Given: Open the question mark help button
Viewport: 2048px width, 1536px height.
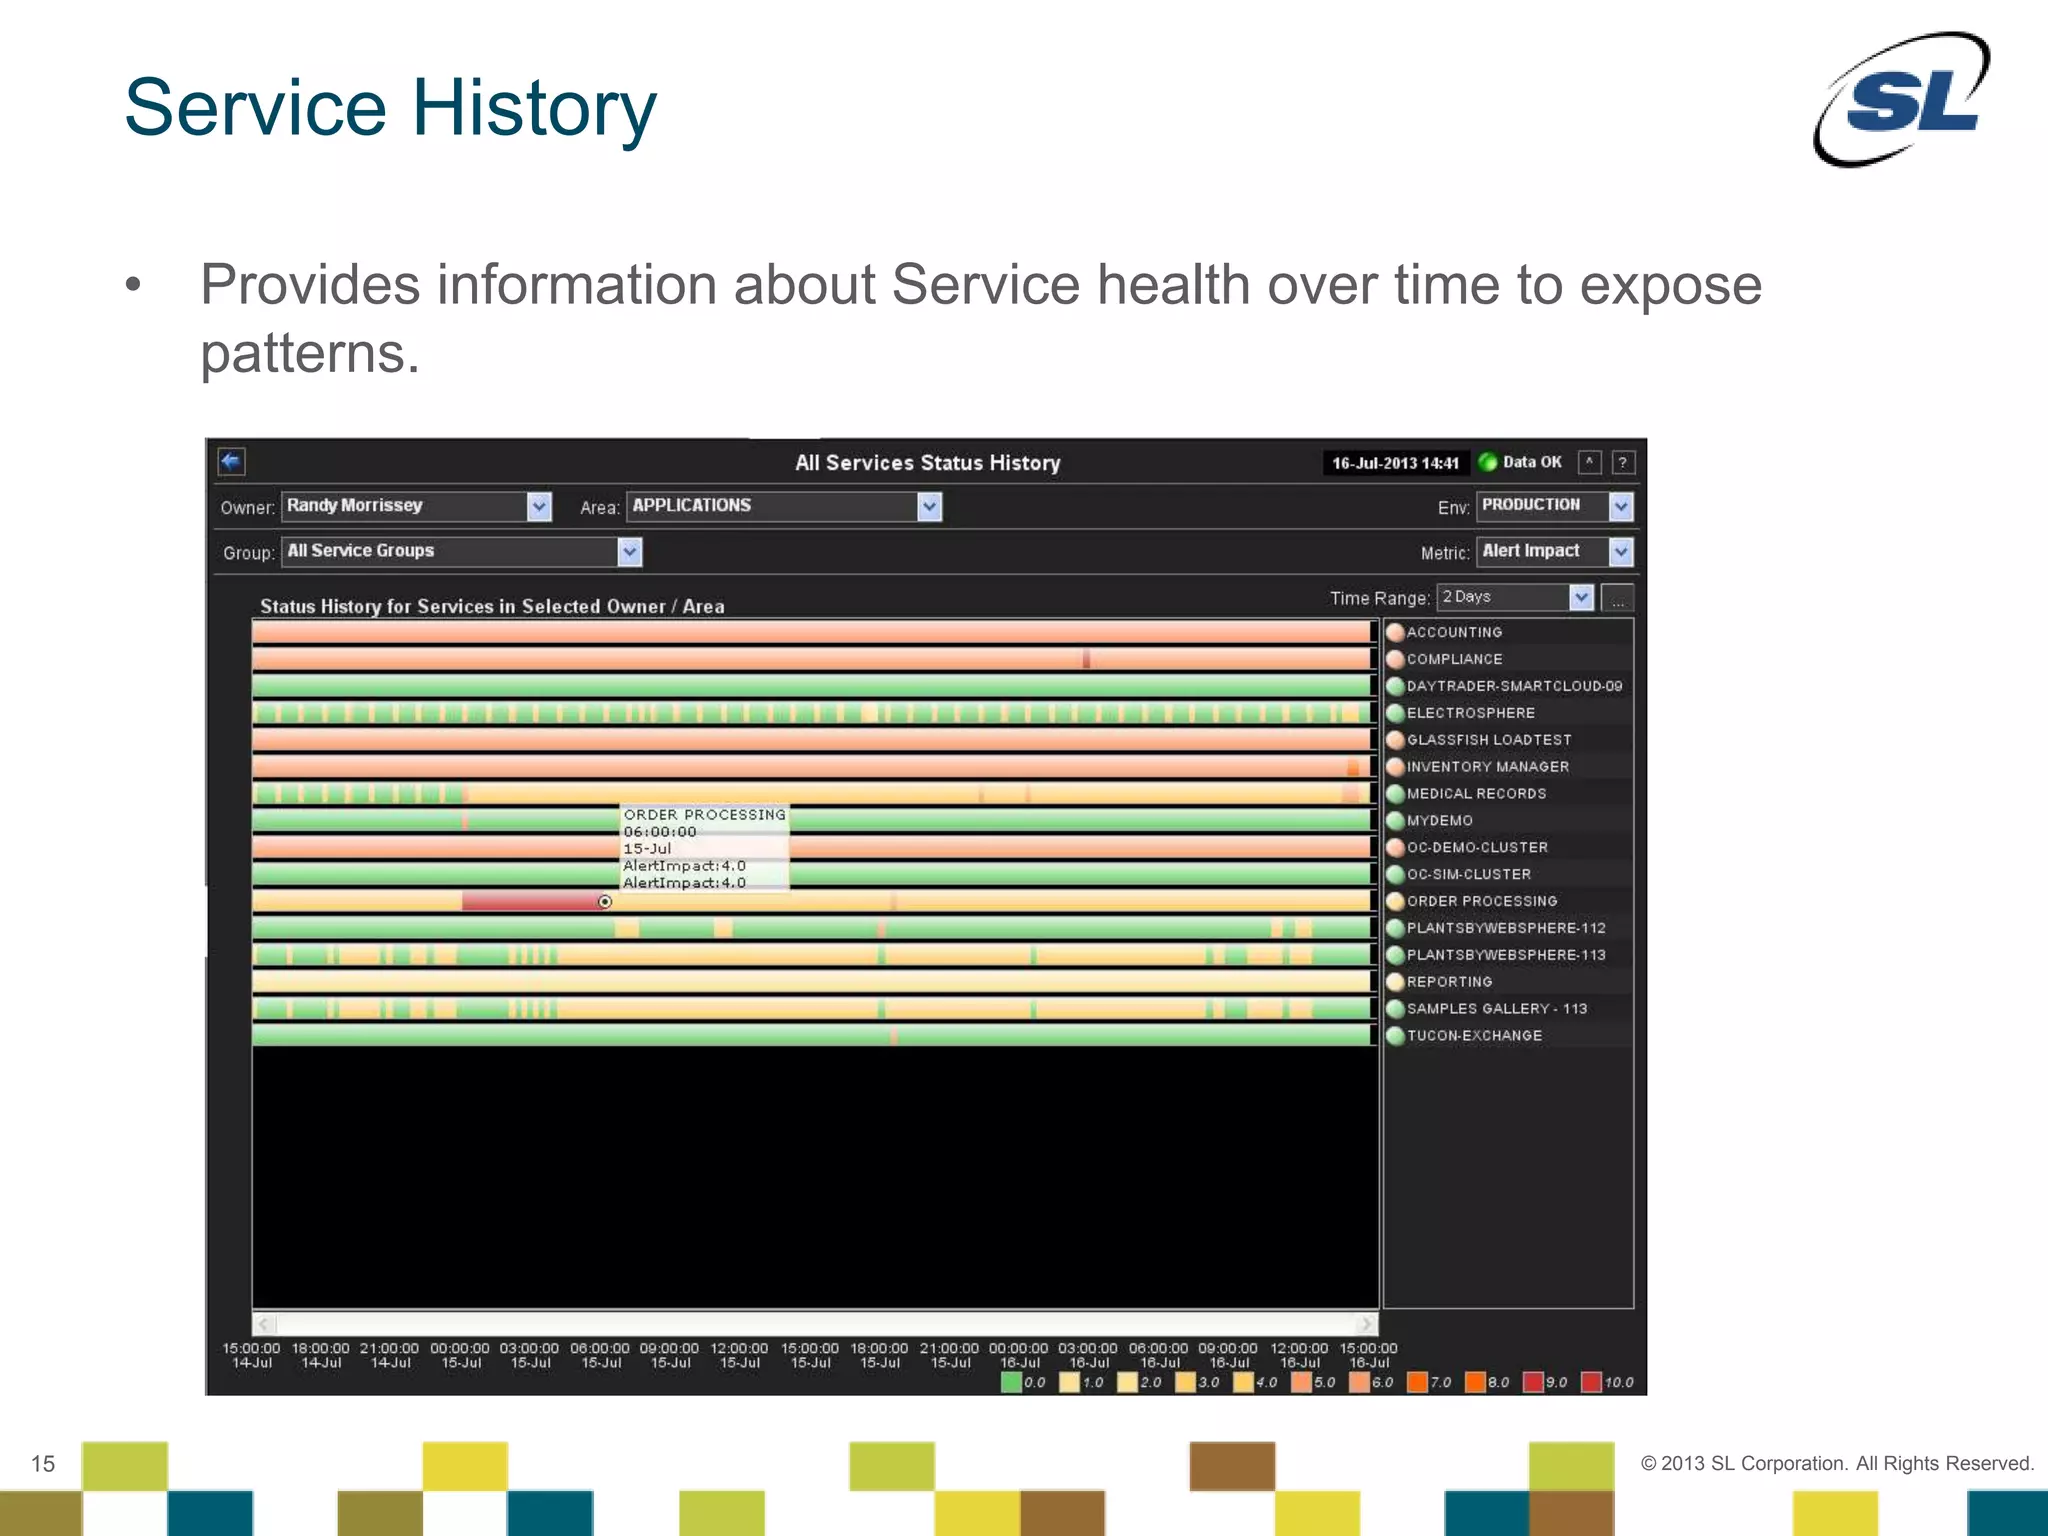Looking at the screenshot, I should point(1623,462).
